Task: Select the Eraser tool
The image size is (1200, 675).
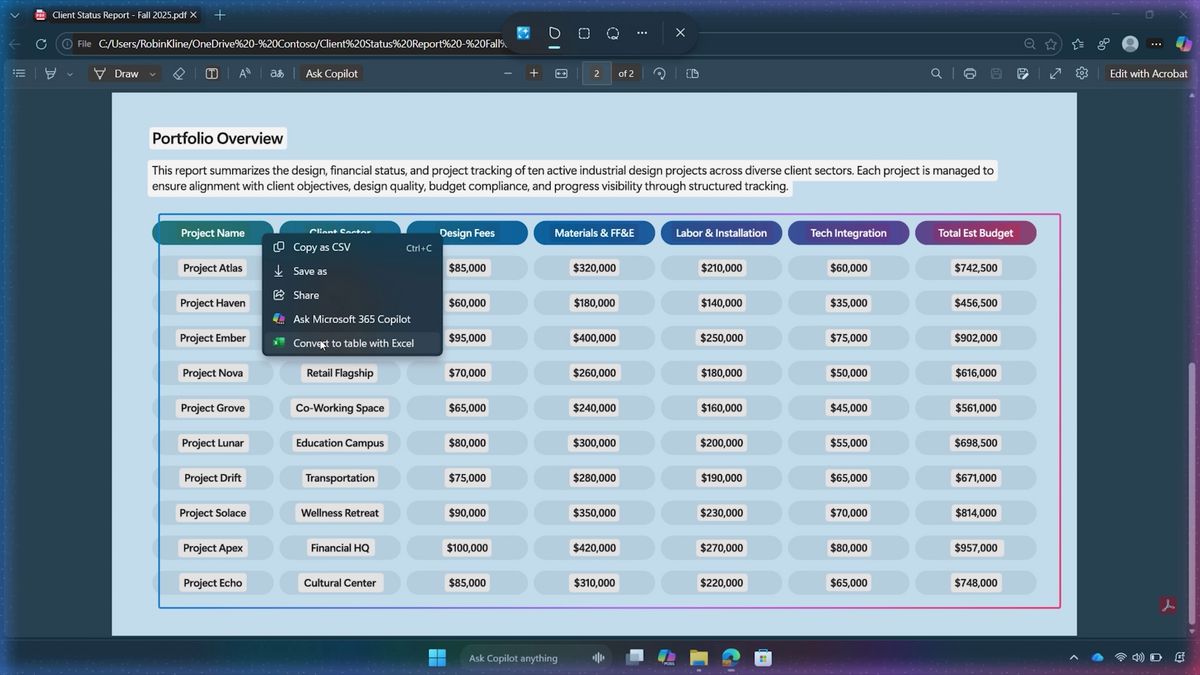Action: pos(179,73)
